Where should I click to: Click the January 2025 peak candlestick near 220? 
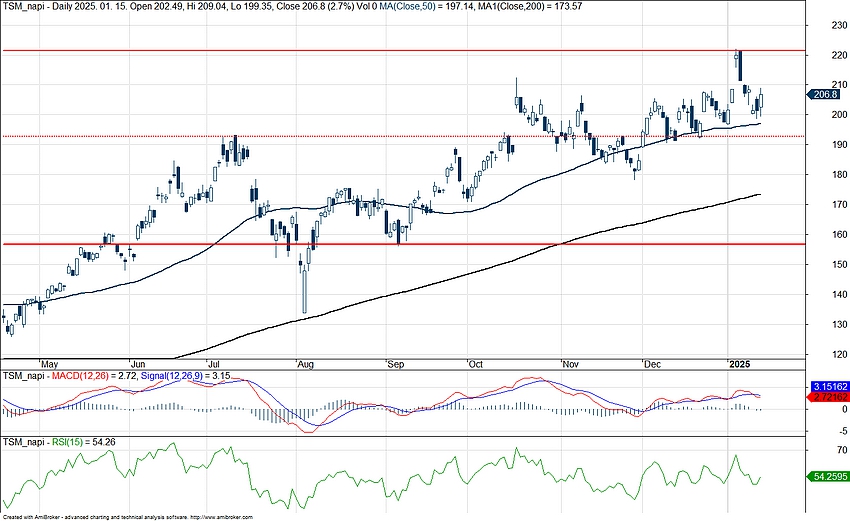(x=740, y=66)
